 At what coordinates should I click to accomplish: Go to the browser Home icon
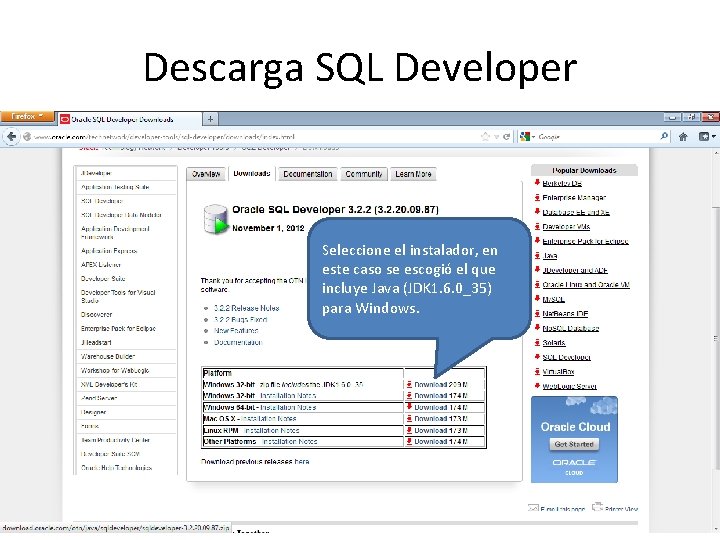[x=683, y=136]
